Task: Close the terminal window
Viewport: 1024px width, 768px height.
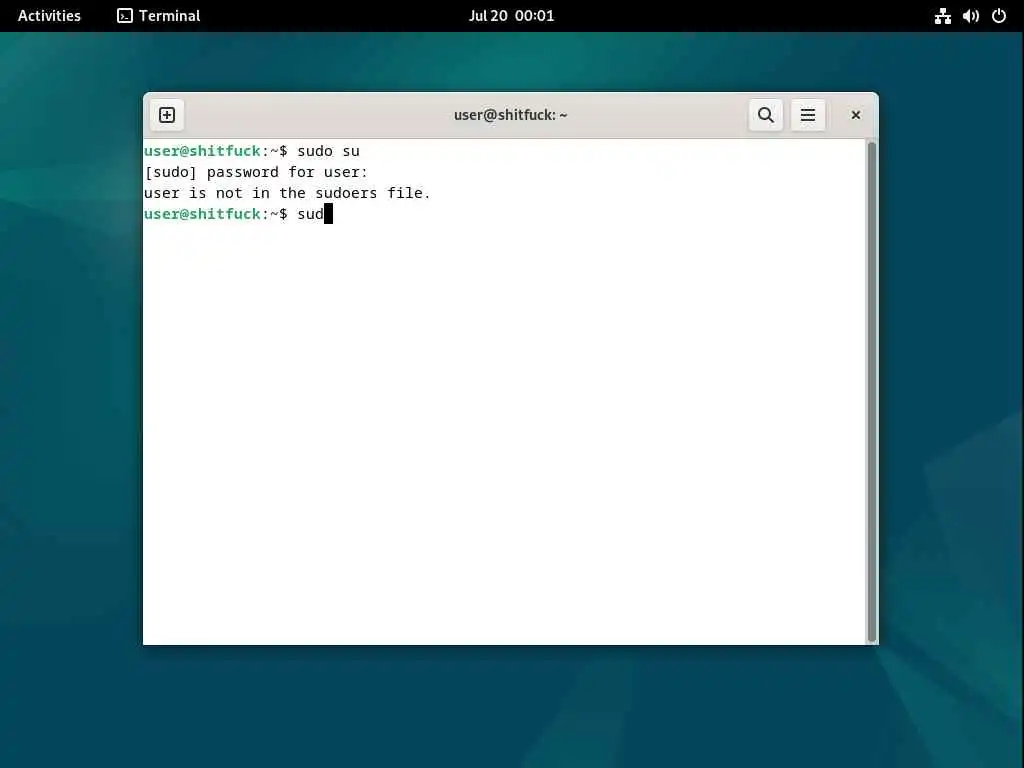Action: [x=856, y=115]
